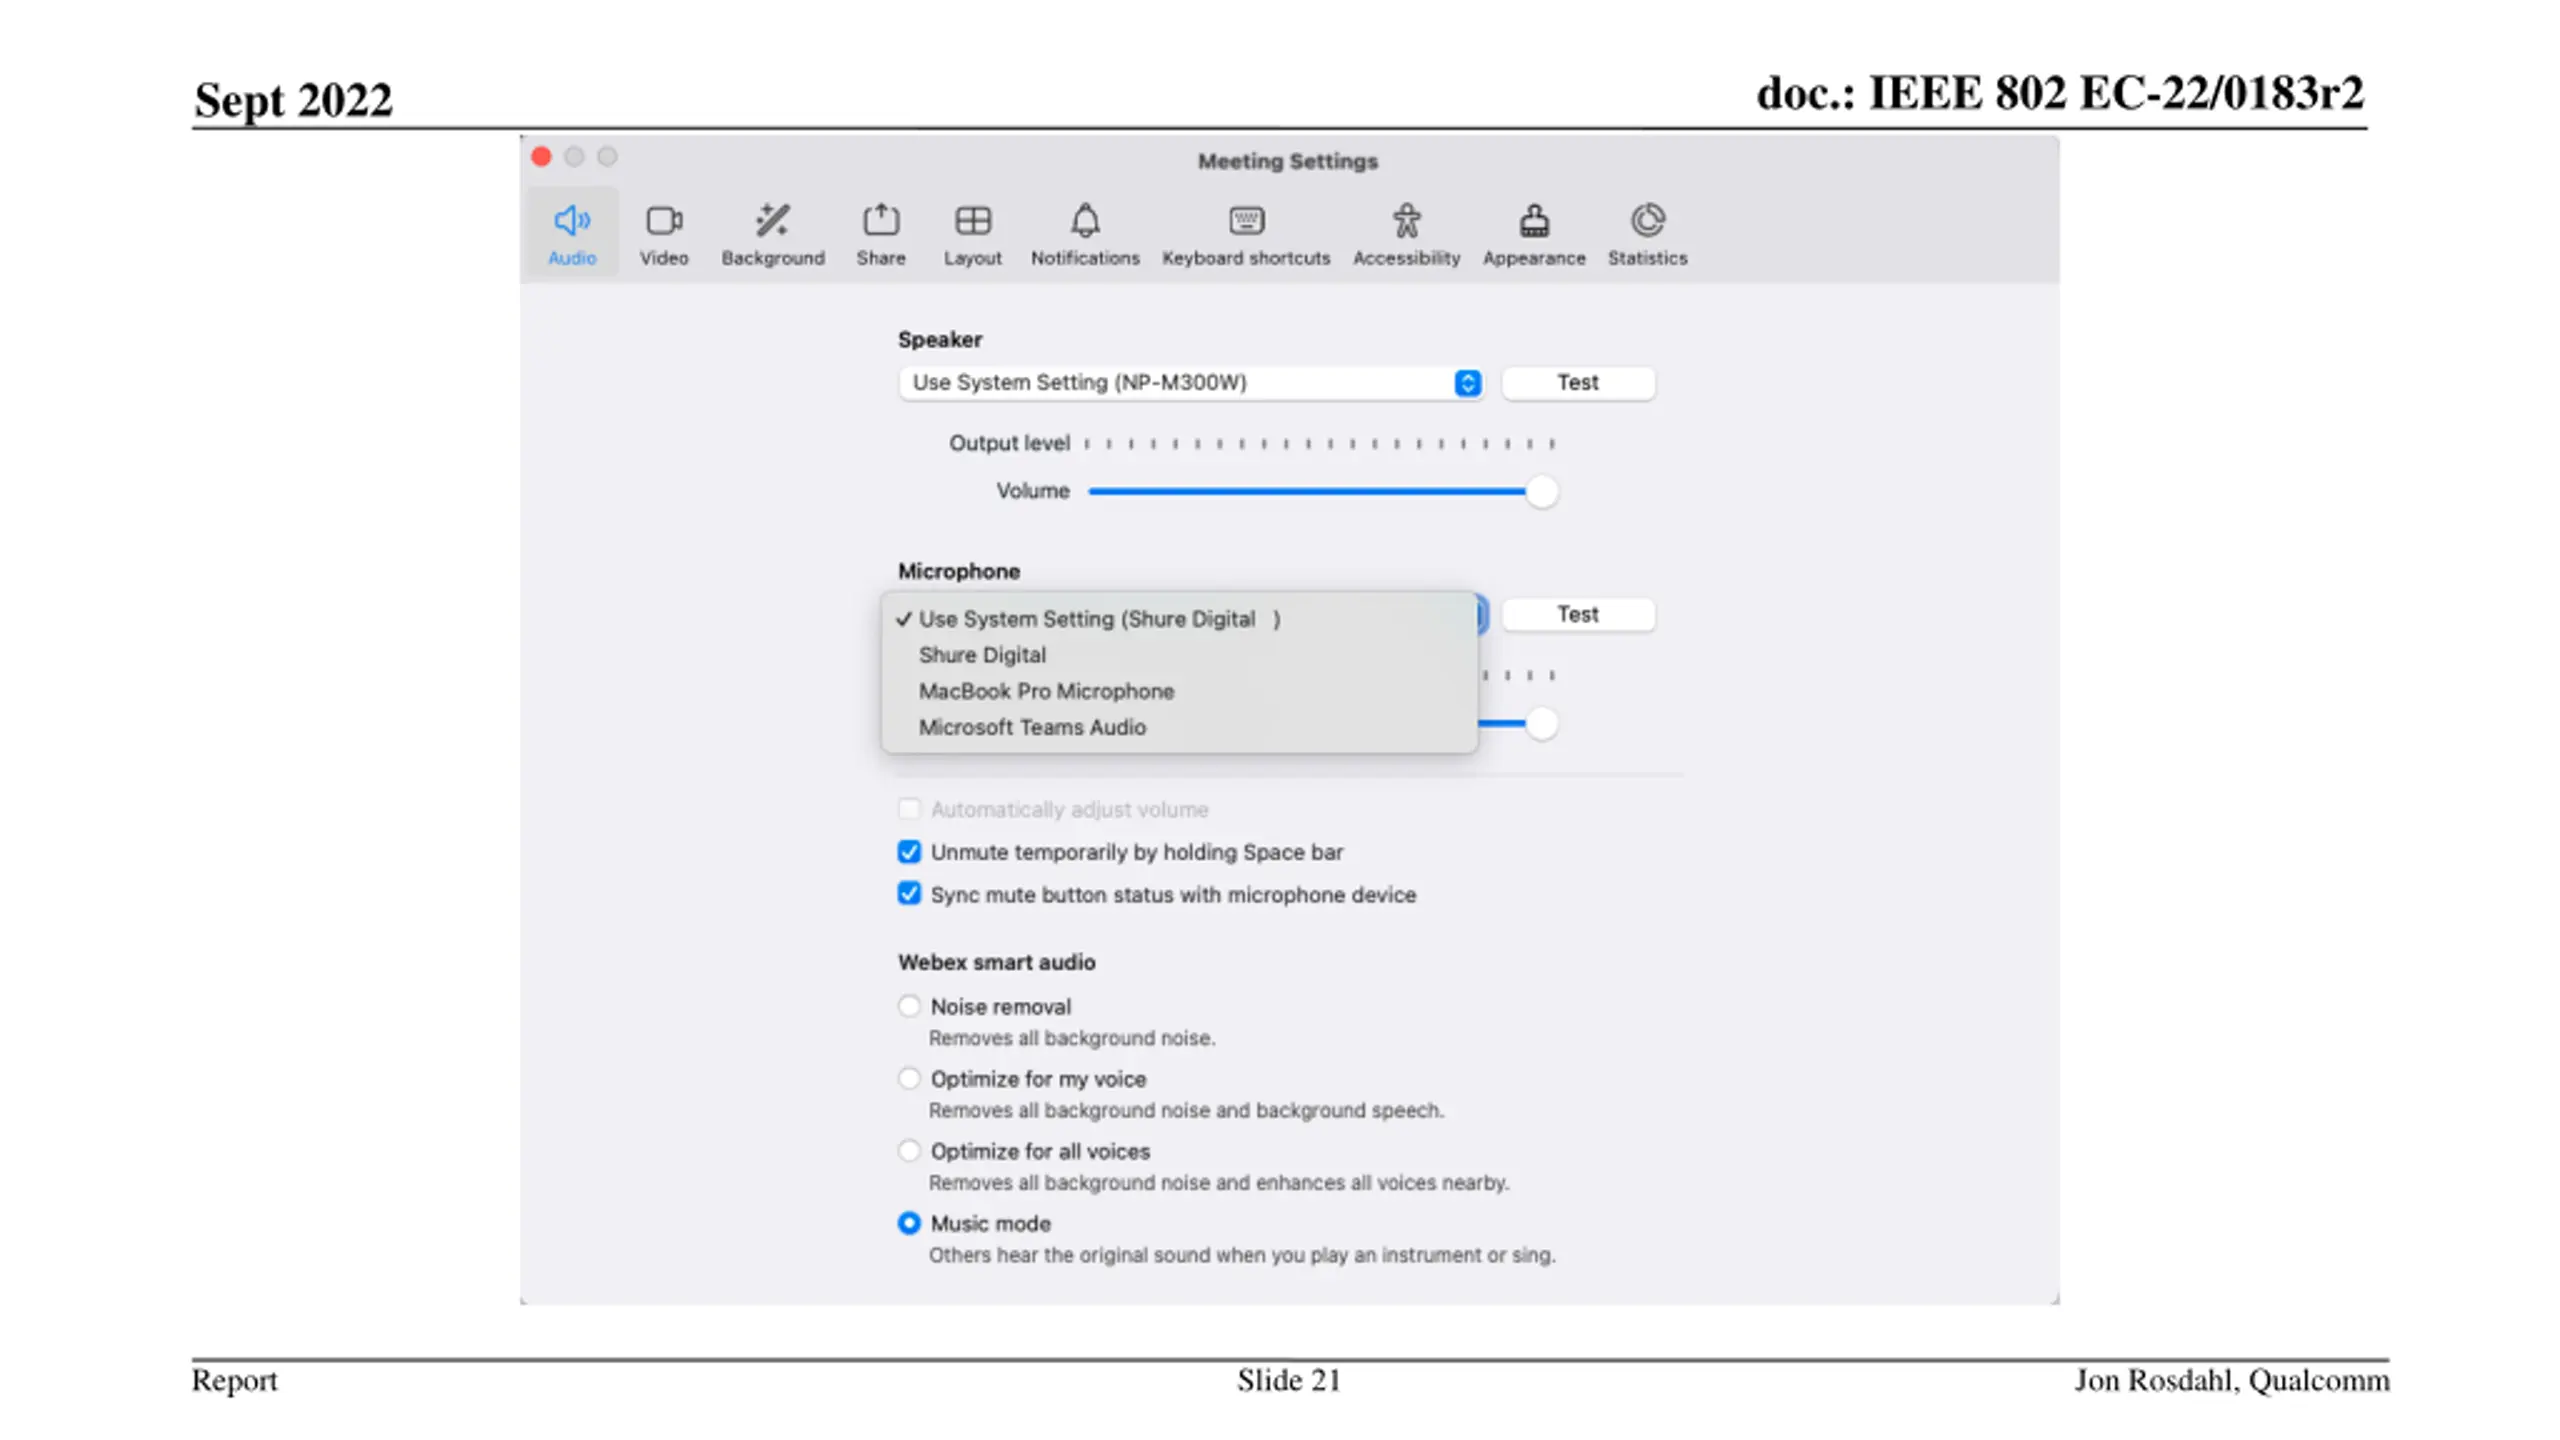Select Shure Digital microphone option

(1178, 655)
